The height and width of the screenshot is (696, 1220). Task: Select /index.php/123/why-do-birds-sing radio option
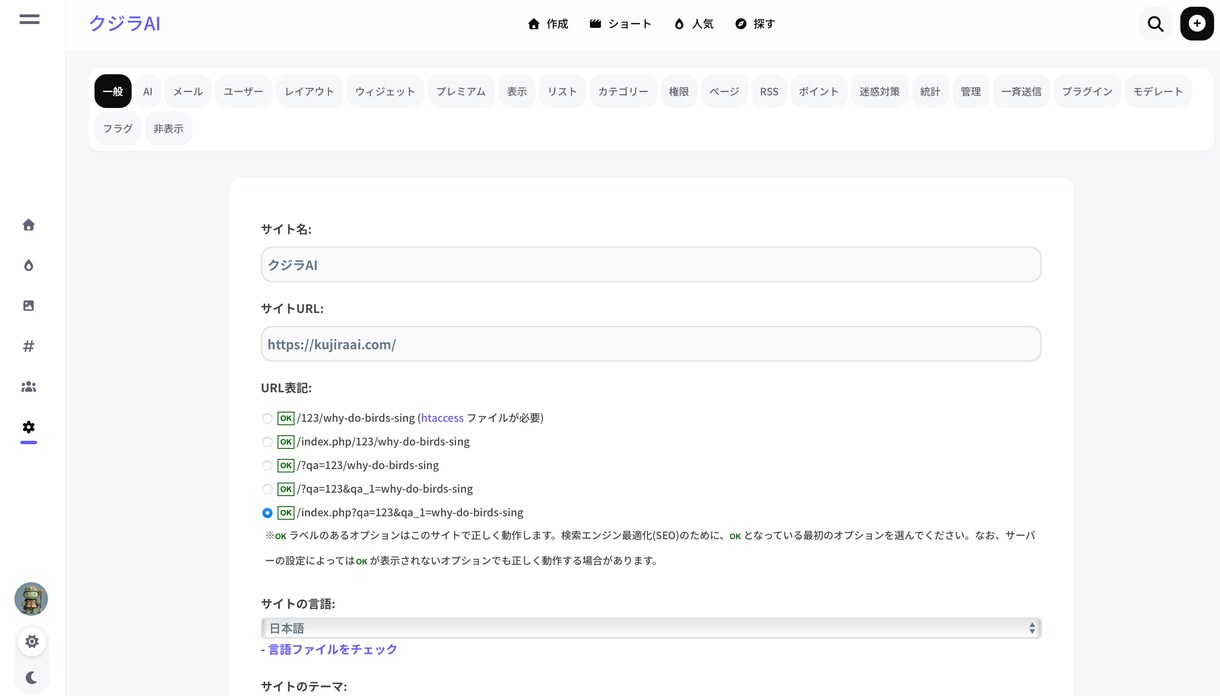267,442
